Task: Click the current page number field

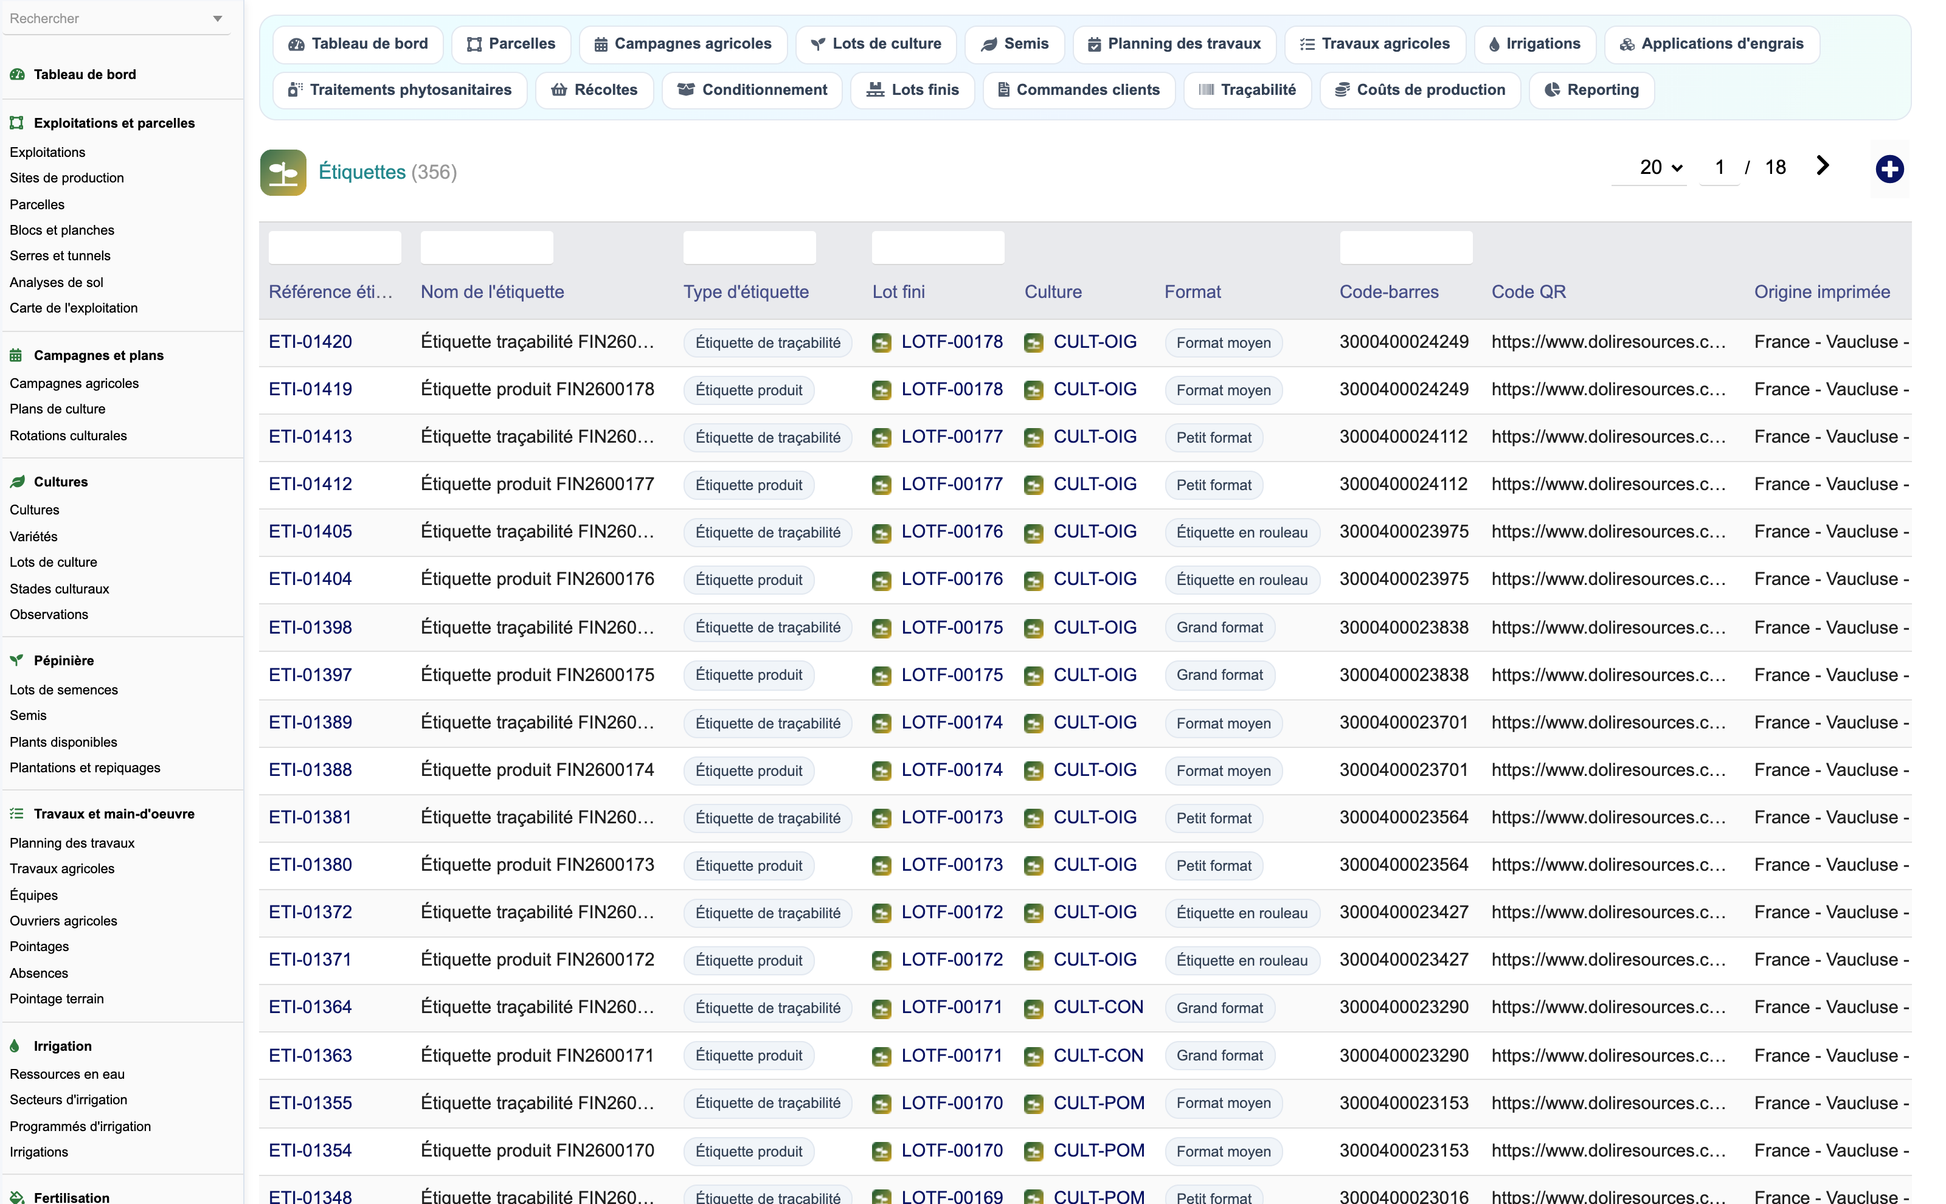Action: [x=1719, y=168]
